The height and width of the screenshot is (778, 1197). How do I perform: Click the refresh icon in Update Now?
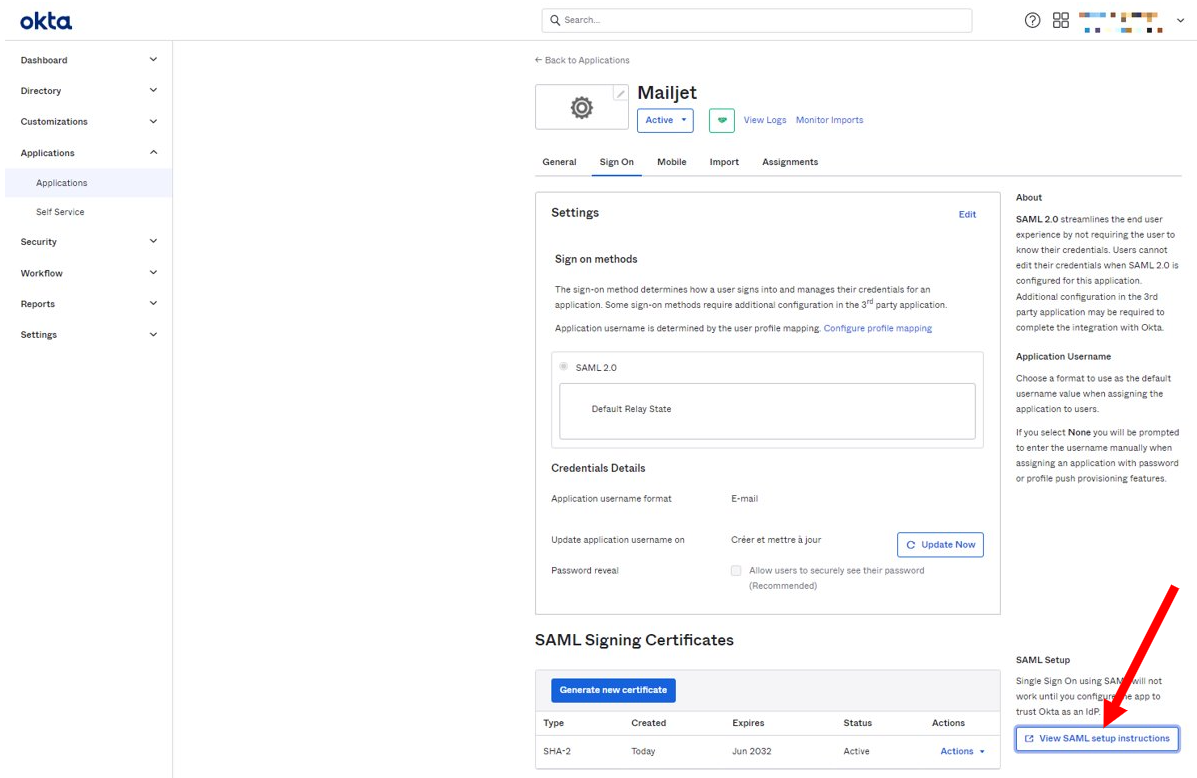click(911, 544)
